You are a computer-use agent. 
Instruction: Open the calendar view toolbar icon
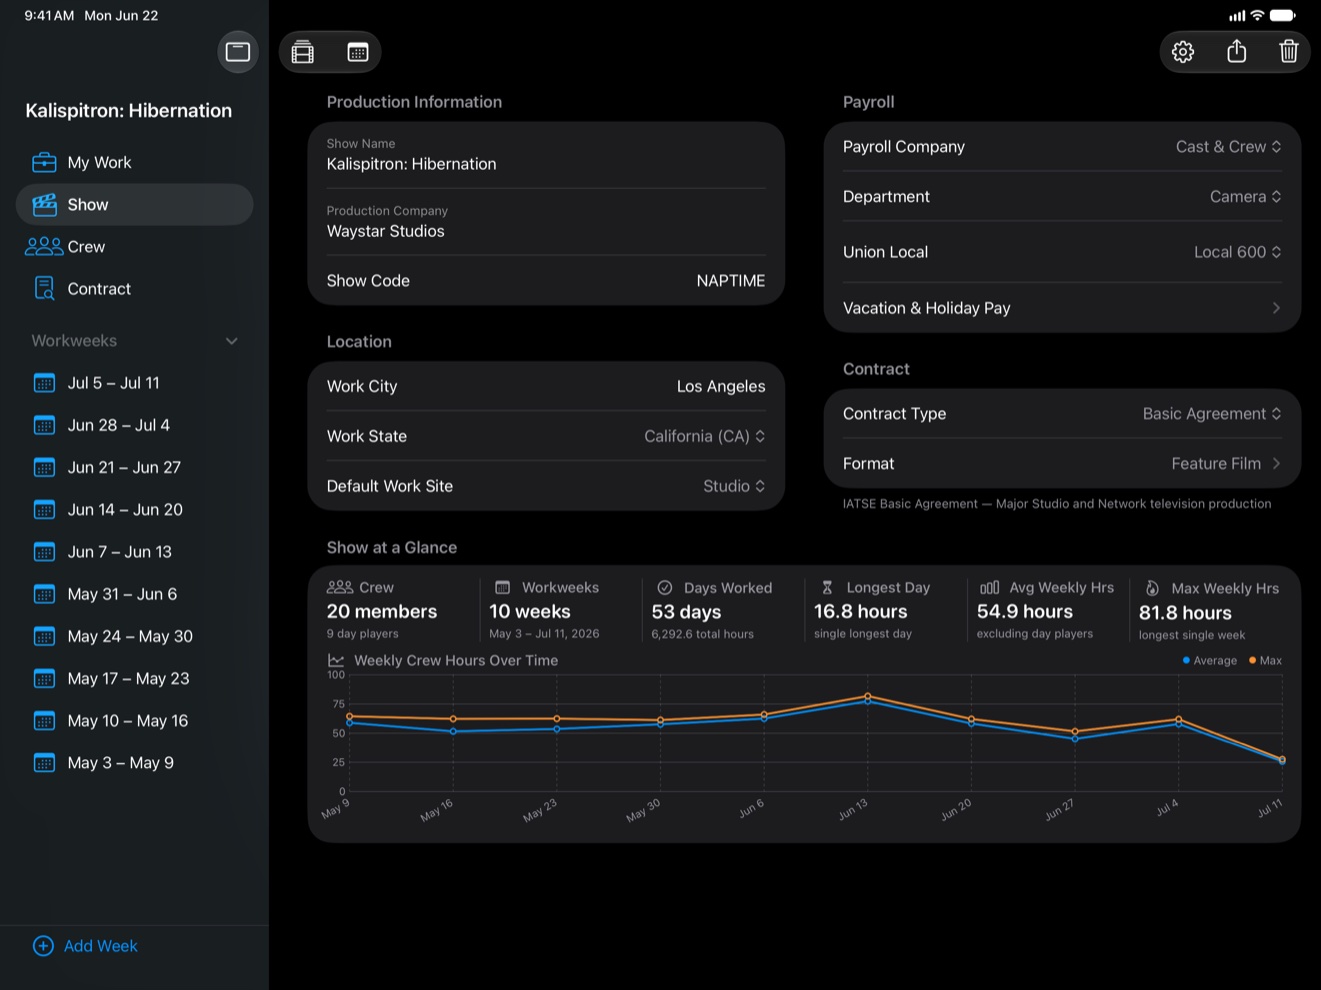pyautogui.click(x=357, y=52)
